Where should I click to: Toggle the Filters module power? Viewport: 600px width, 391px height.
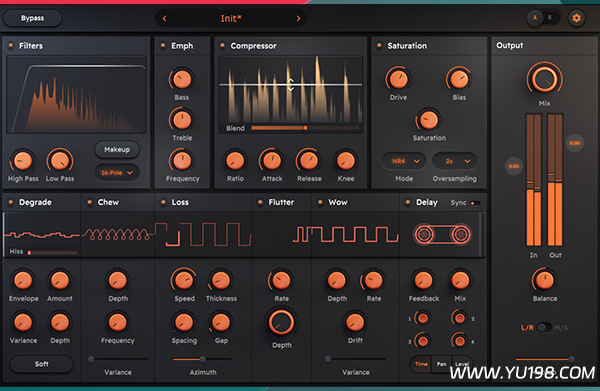pos(11,45)
